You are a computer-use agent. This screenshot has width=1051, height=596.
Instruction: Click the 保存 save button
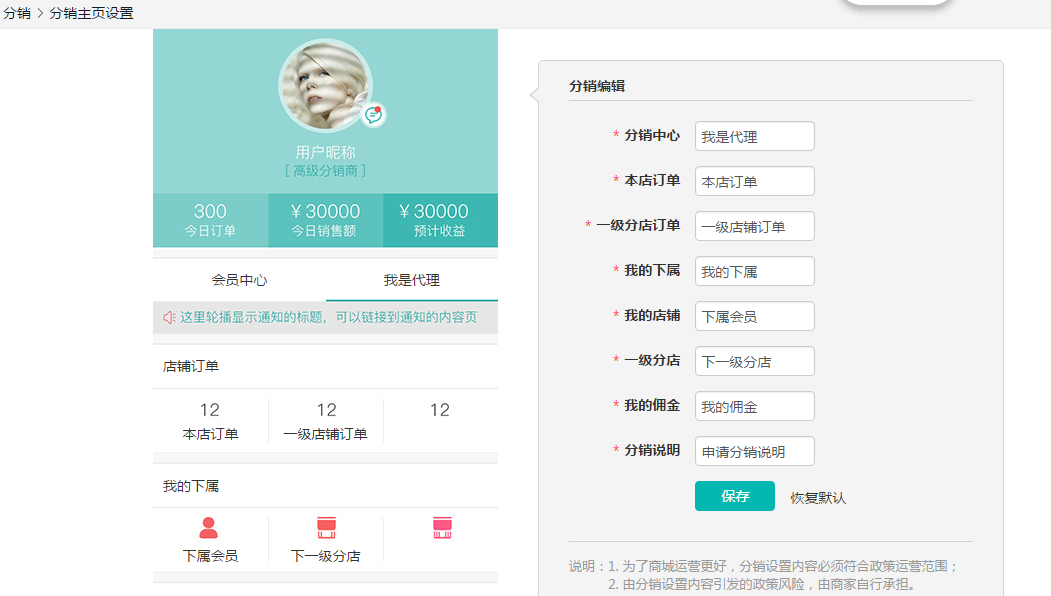point(735,496)
